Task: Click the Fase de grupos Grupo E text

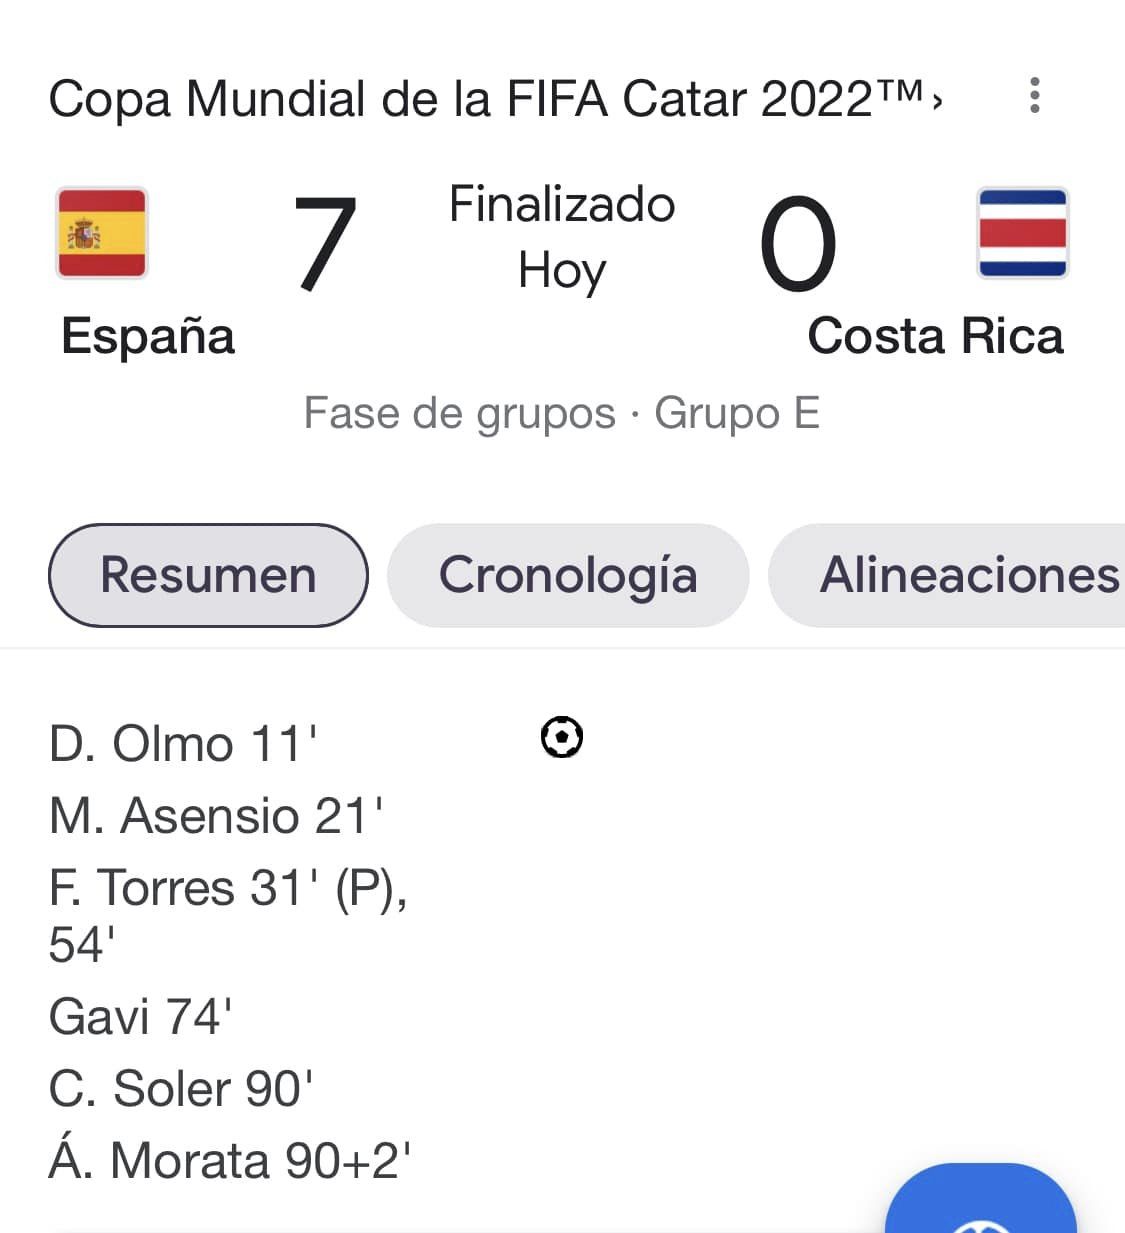Action: pos(561,413)
